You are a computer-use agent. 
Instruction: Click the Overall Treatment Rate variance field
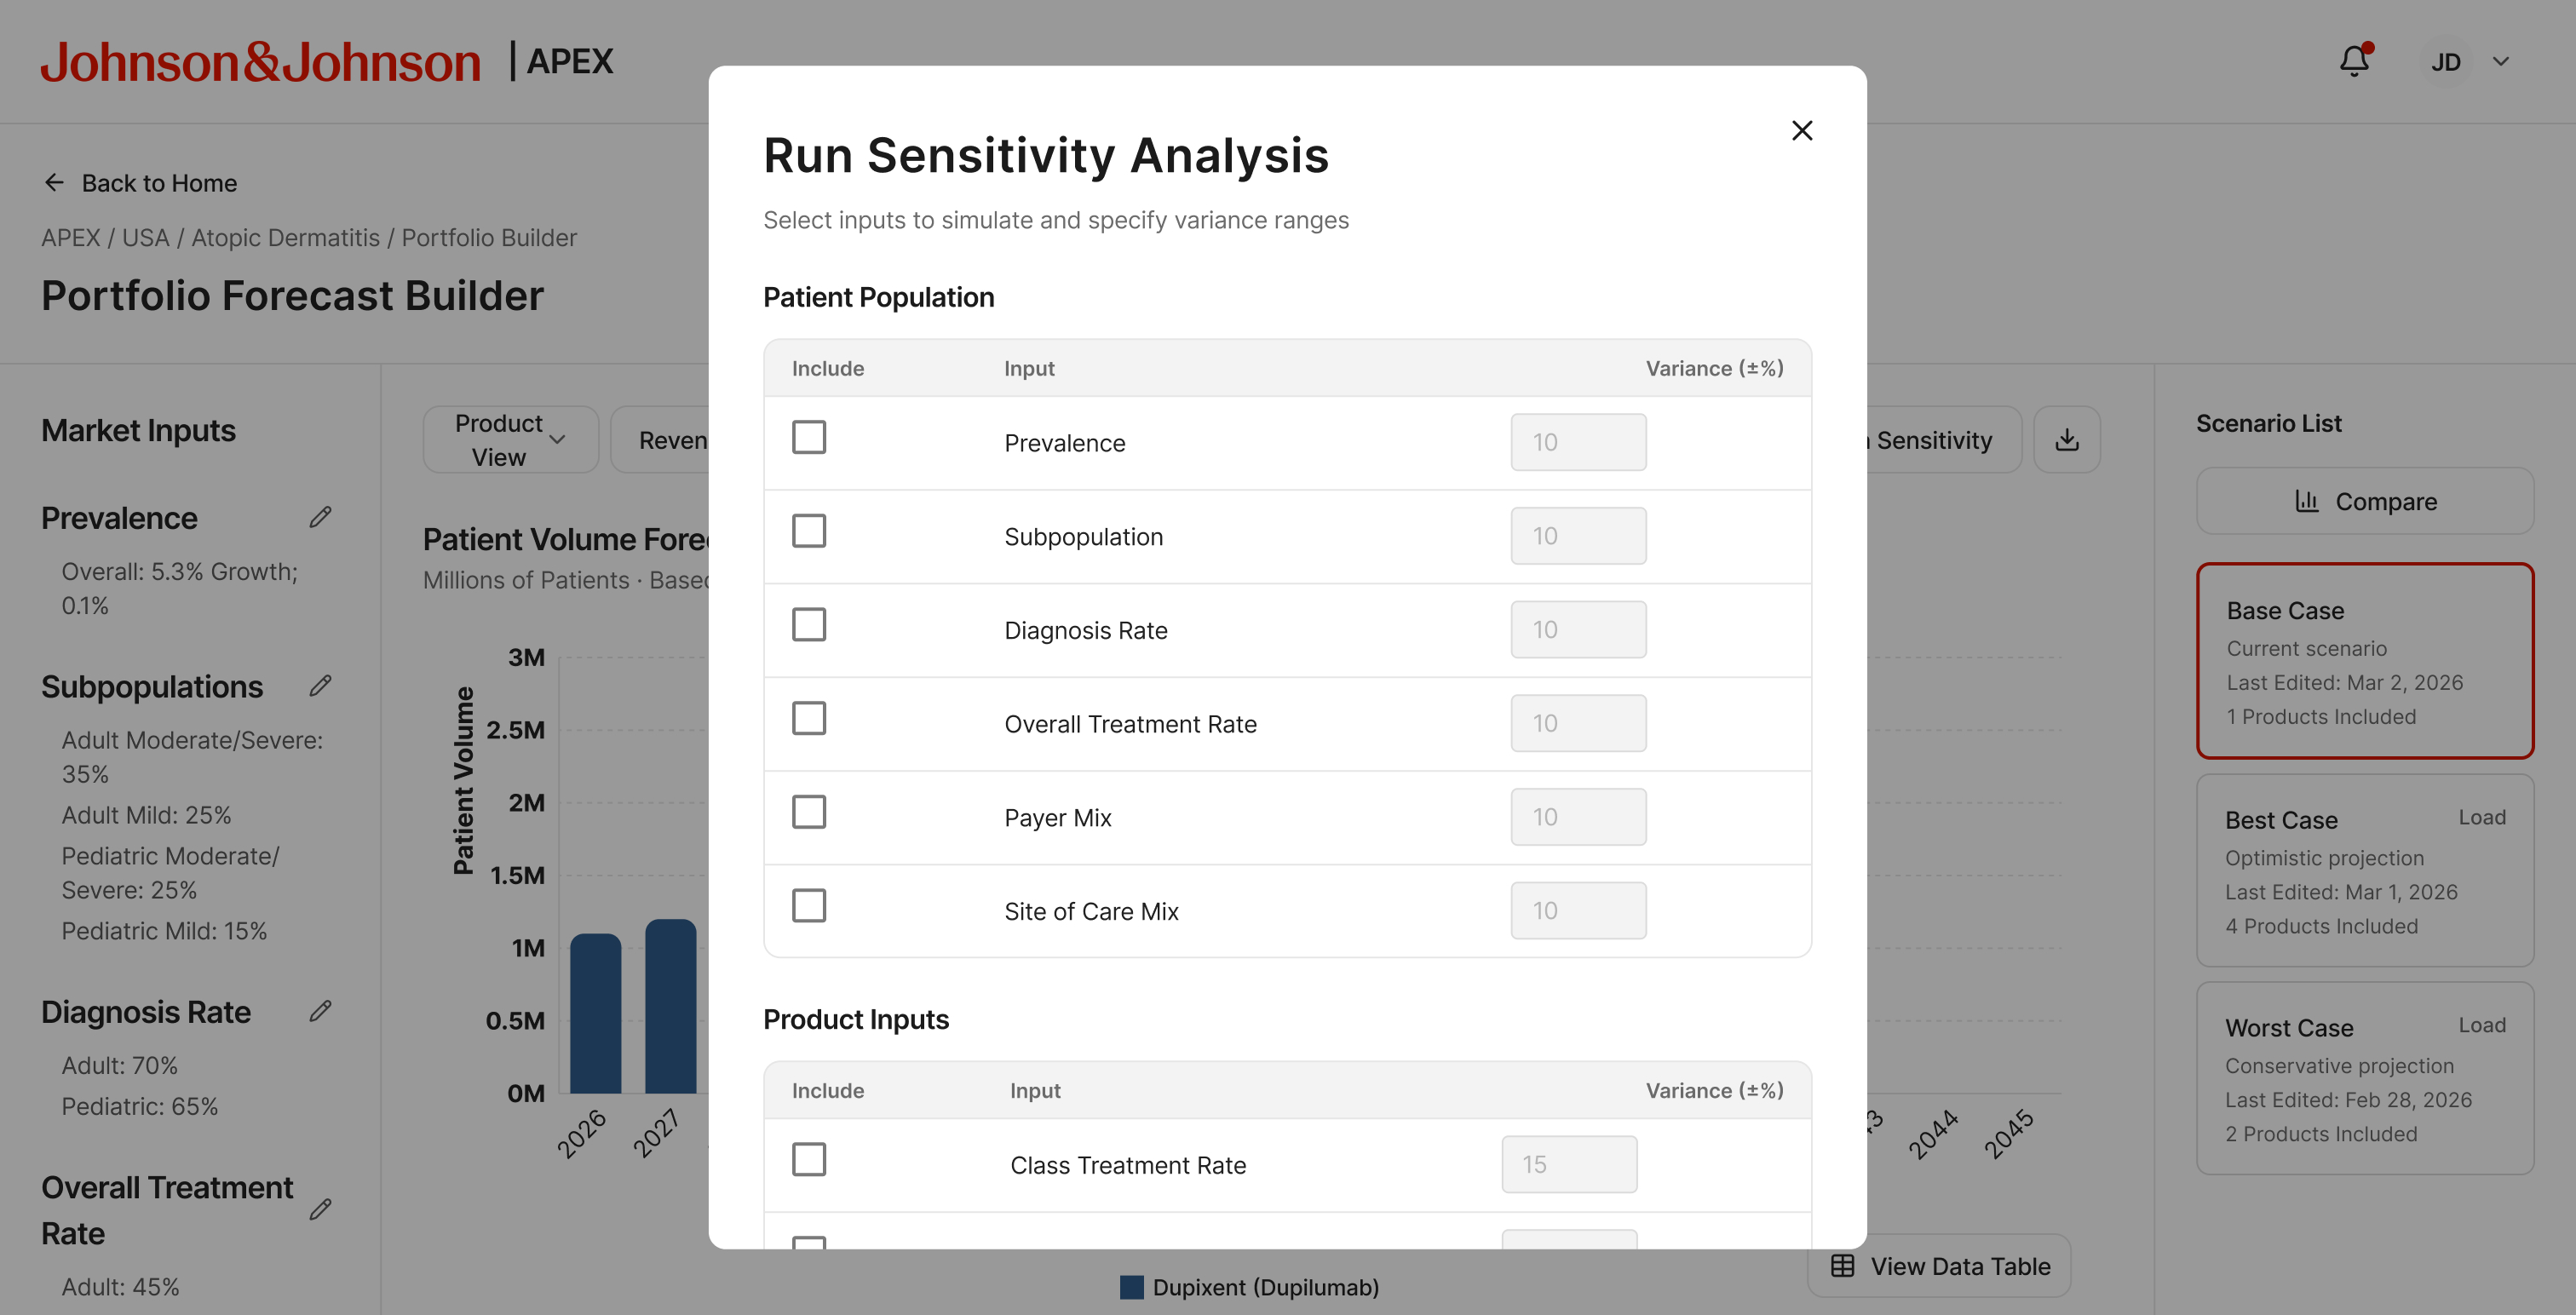(1578, 723)
